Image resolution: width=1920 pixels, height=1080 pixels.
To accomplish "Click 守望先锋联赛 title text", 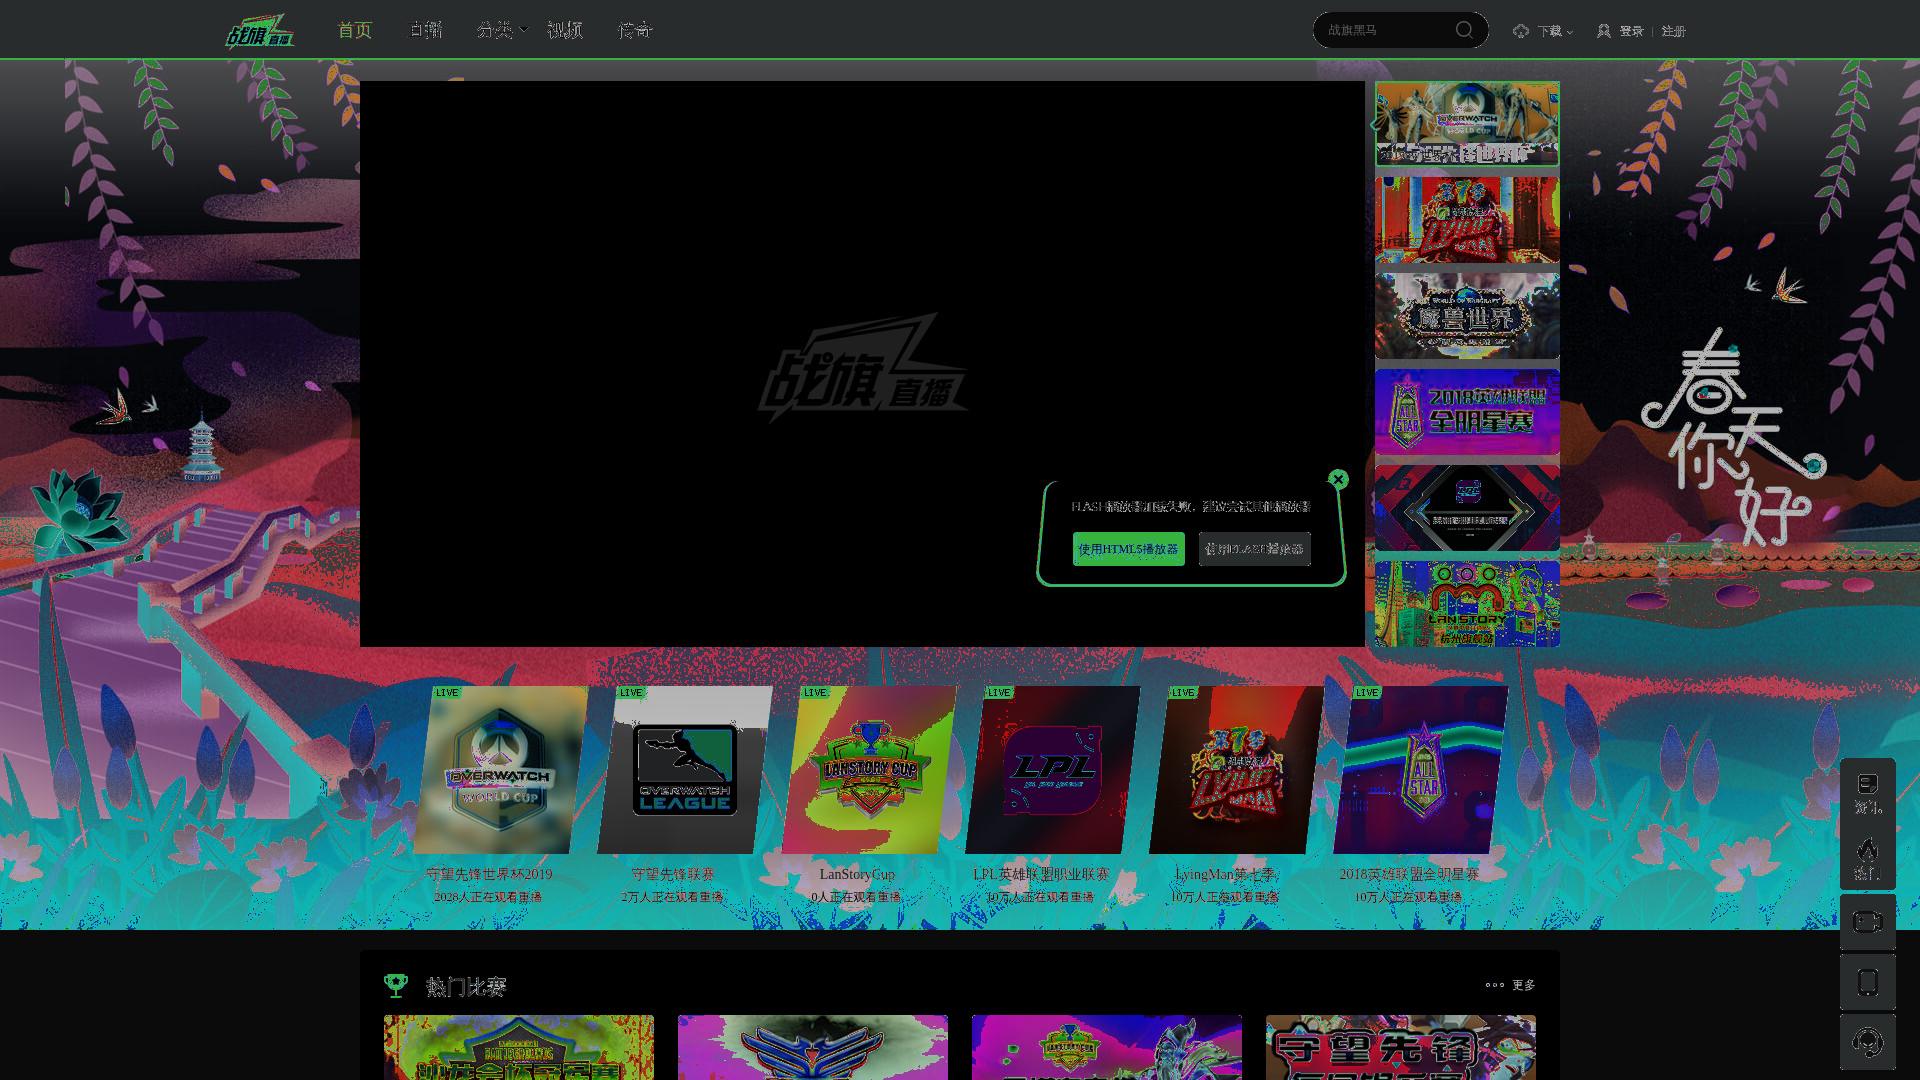I will tap(673, 874).
